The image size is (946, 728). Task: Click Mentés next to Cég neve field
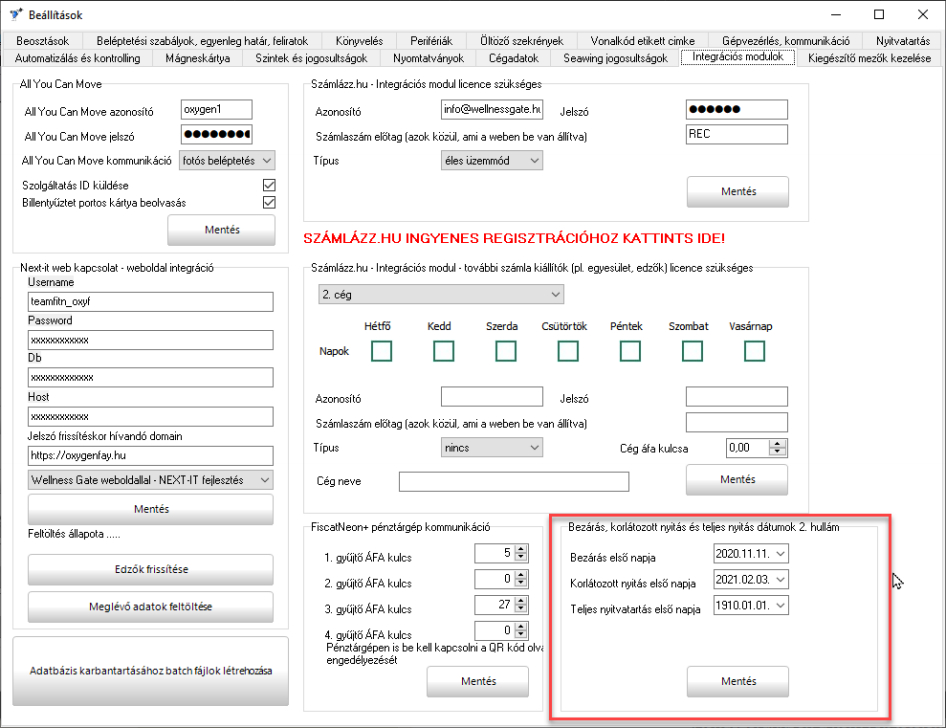pos(737,480)
